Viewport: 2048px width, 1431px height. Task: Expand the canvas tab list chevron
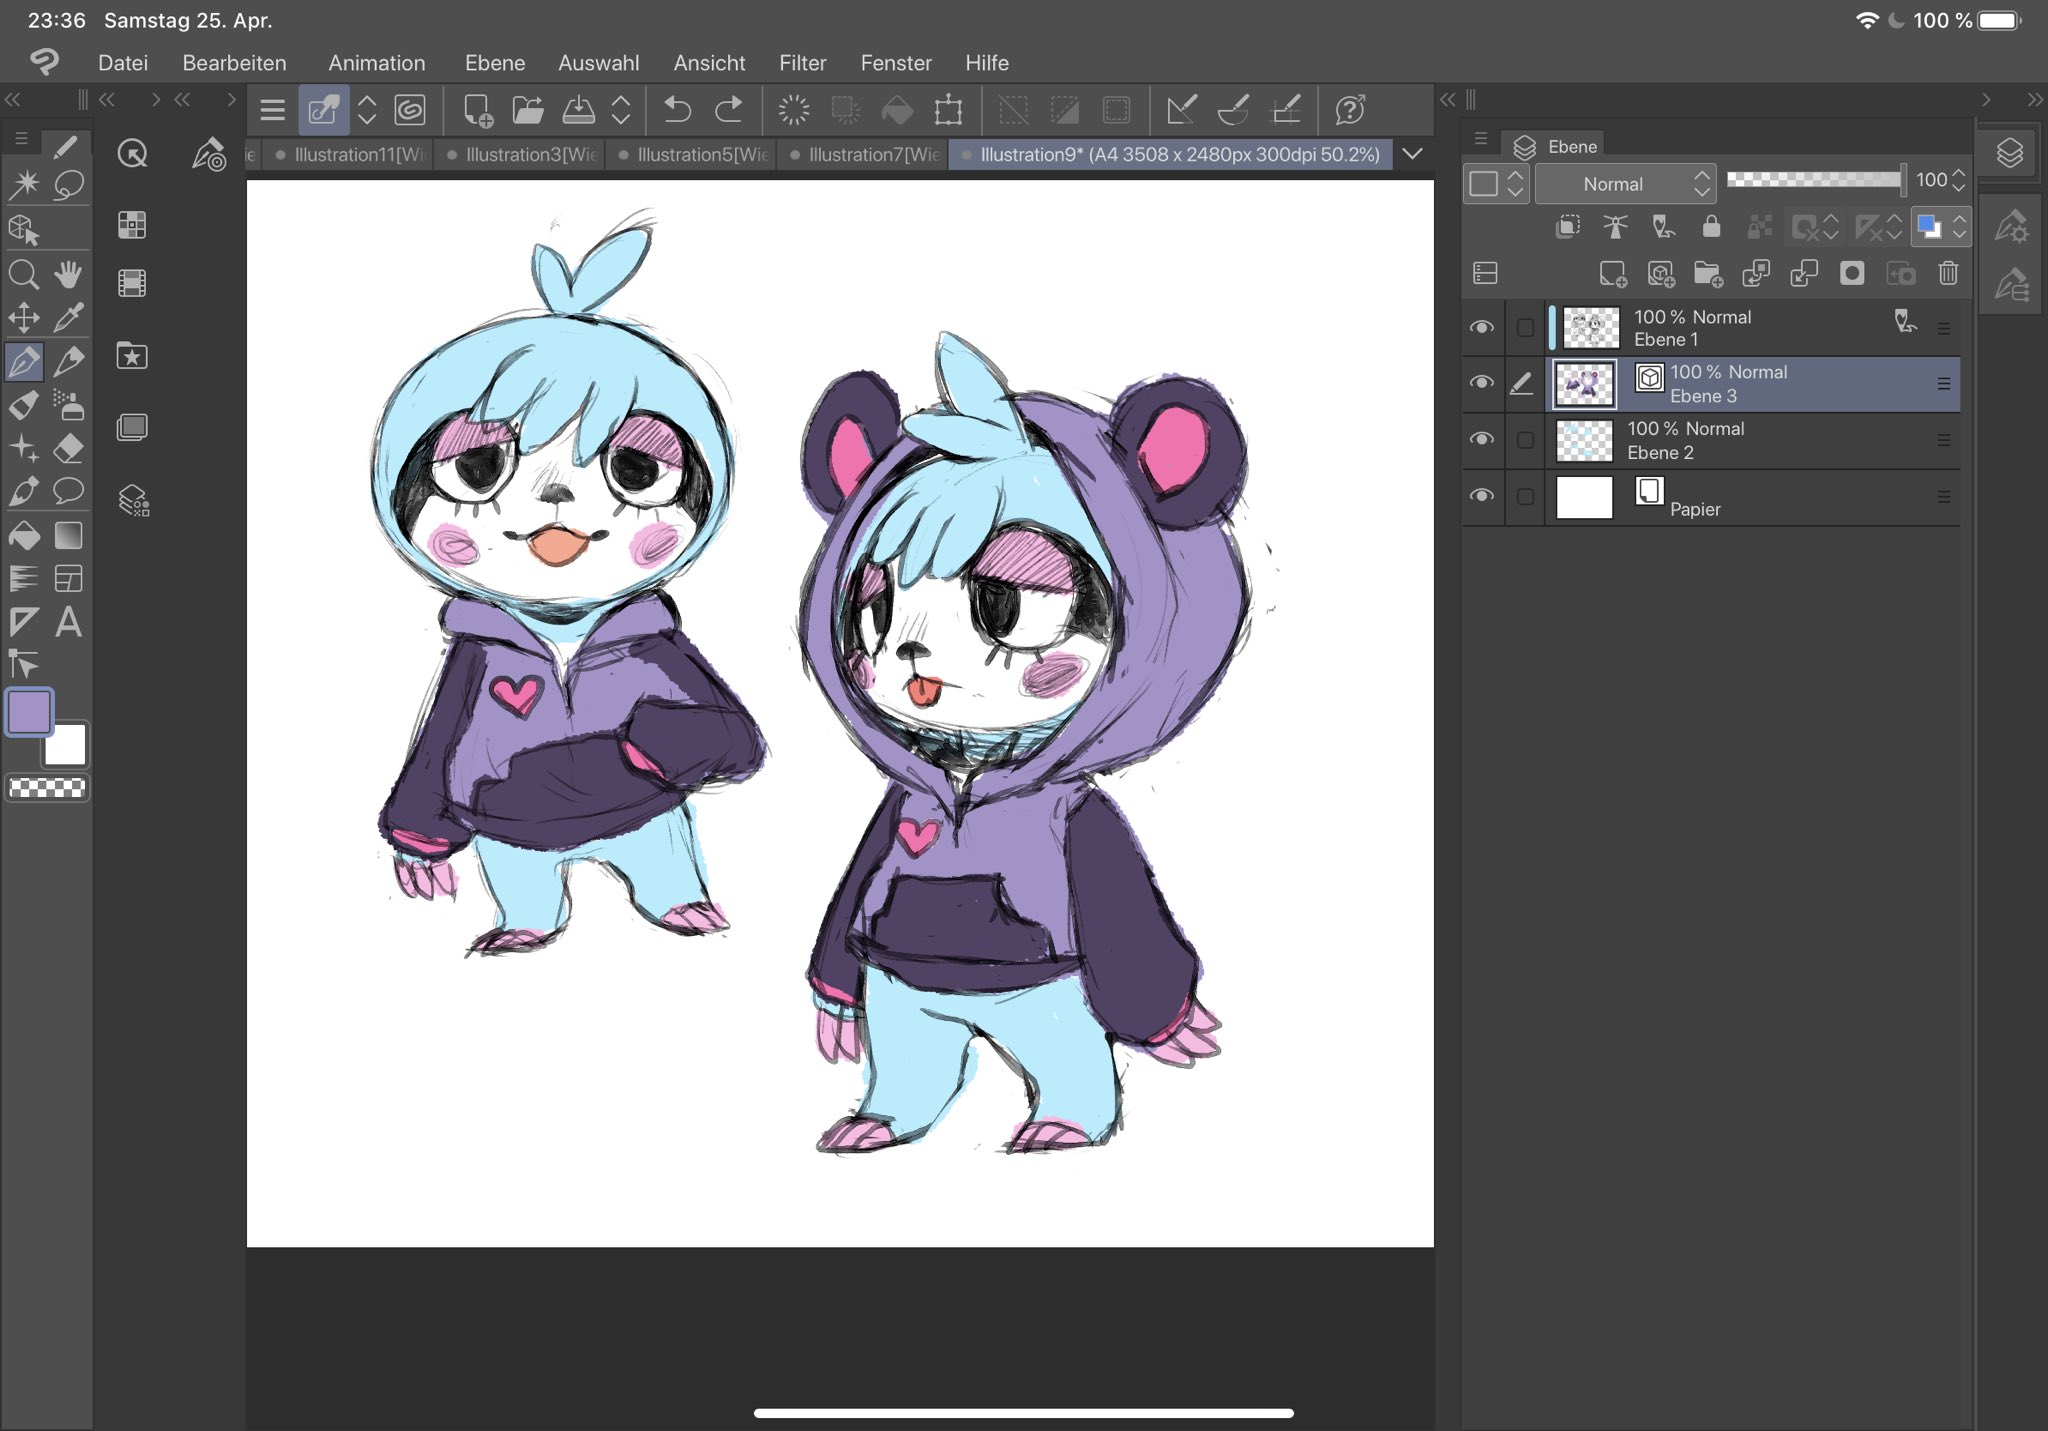point(1413,154)
